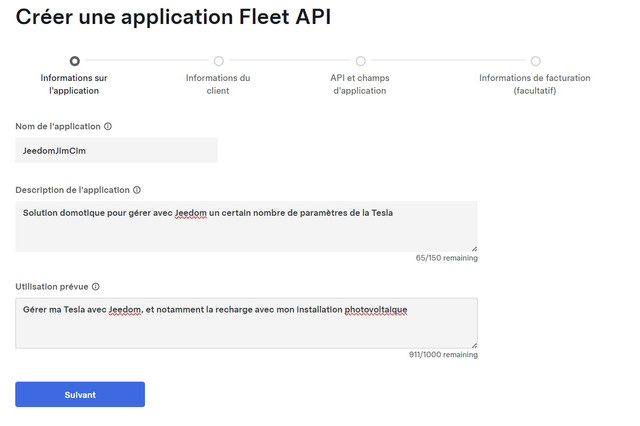640x426 pixels.
Task: Click the JeedomJimCim application name field
Action: [x=116, y=151]
